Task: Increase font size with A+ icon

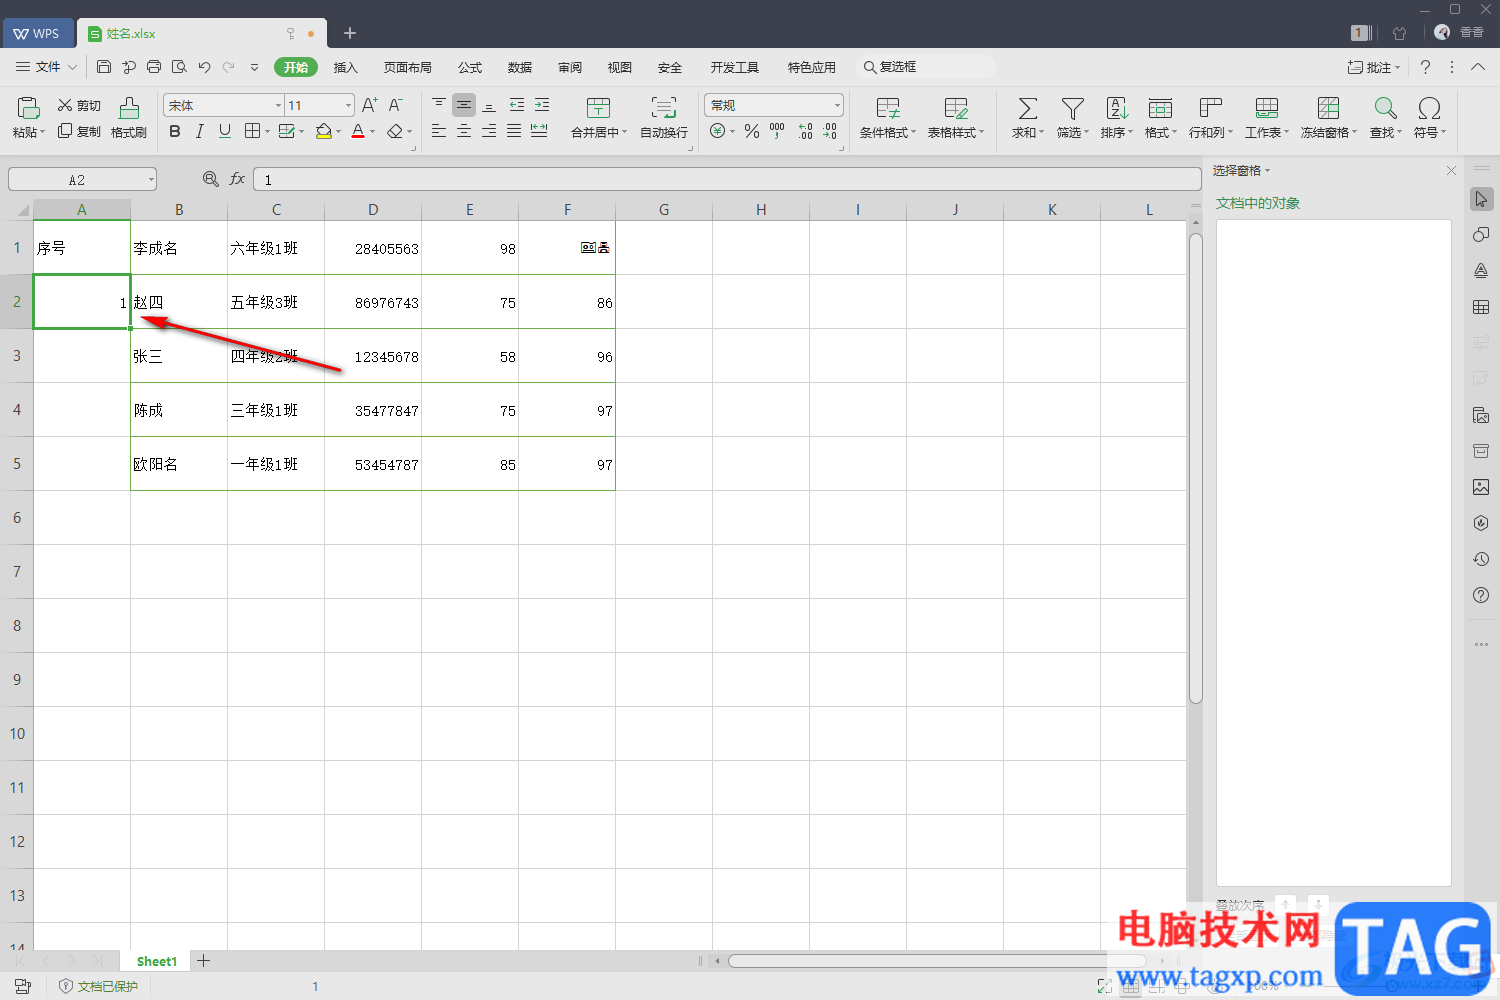Action: pyautogui.click(x=370, y=105)
